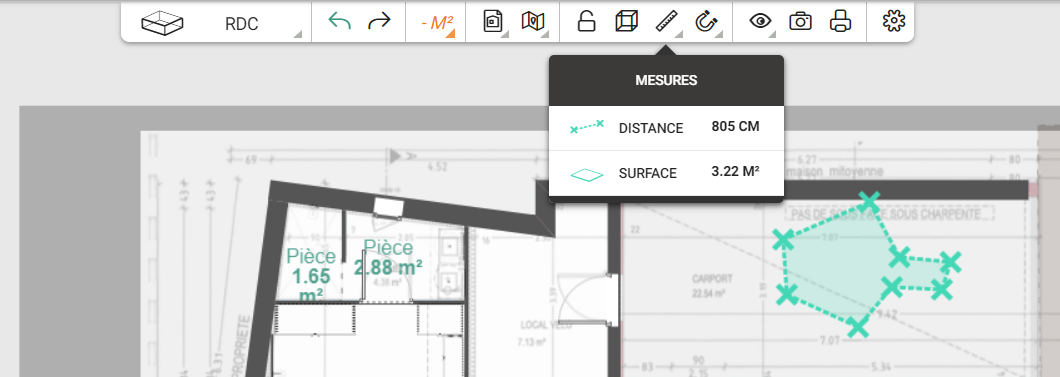Take a snapshot with camera icon
Screen dimensions: 1060x377
tap(800, 22)
